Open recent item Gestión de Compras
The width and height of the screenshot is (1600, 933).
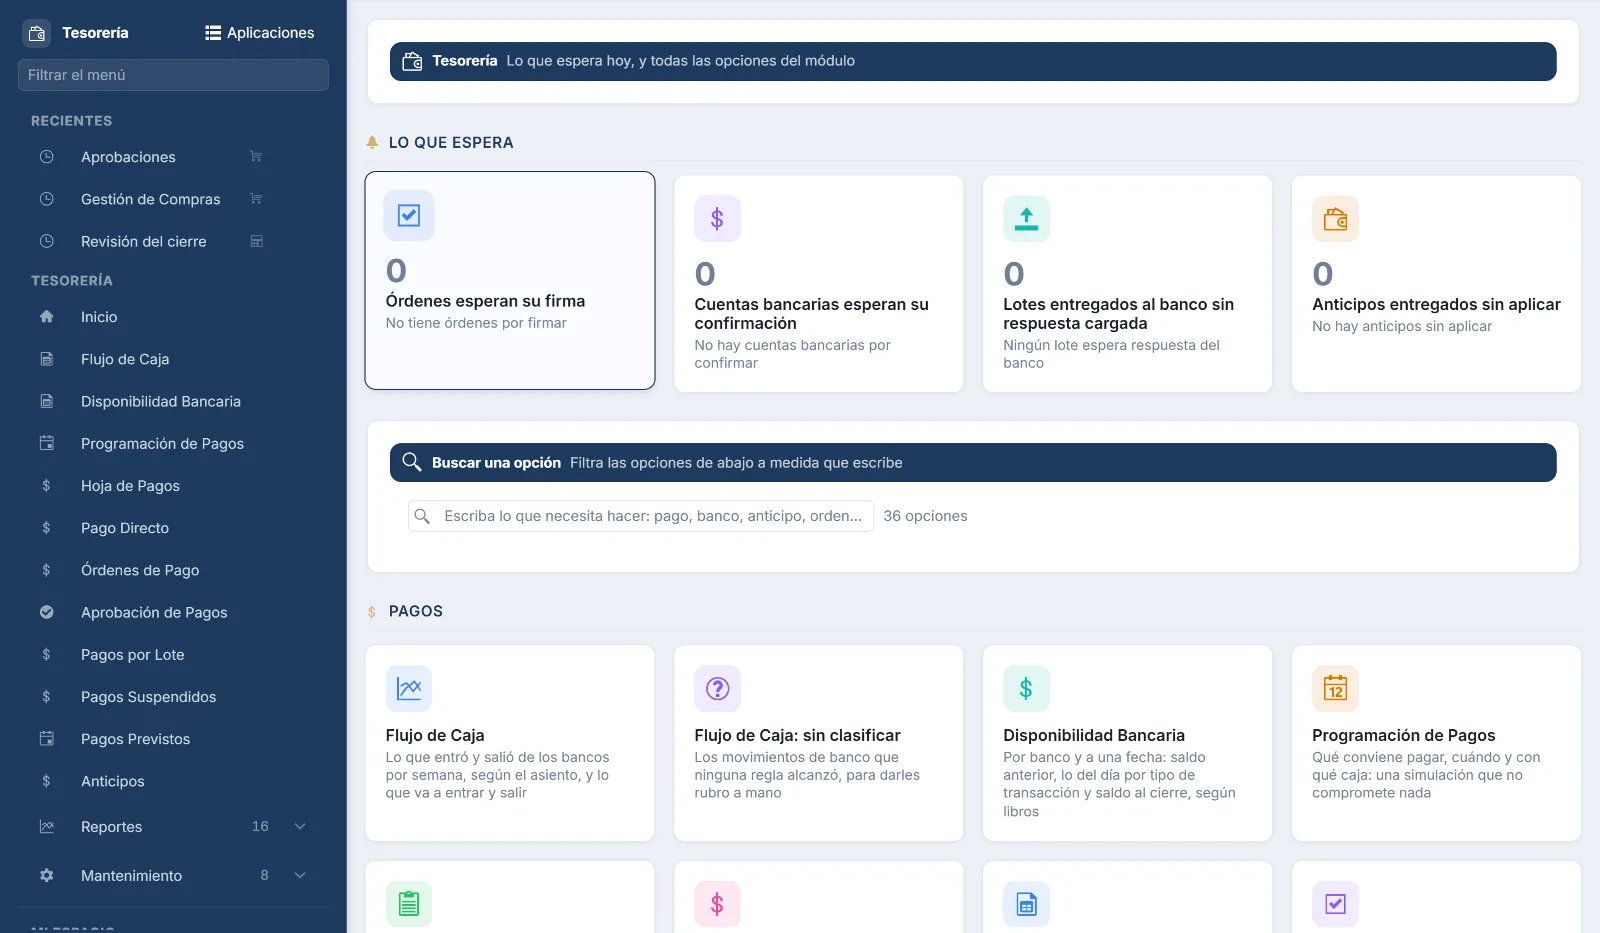pos(173,199)
